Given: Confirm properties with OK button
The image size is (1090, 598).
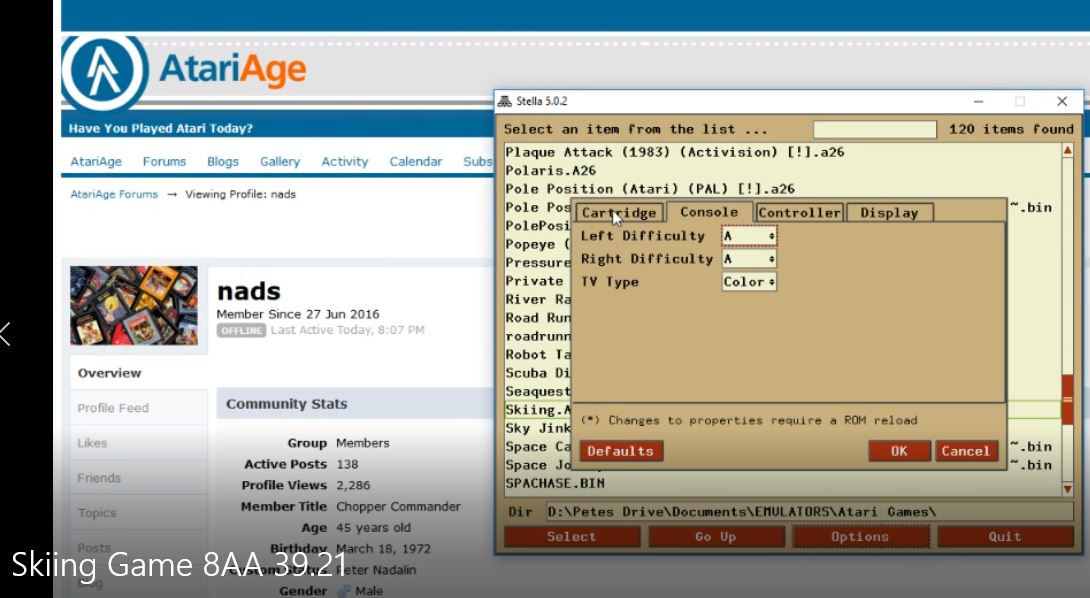Looking at the screenshot, I should [899, 451].
